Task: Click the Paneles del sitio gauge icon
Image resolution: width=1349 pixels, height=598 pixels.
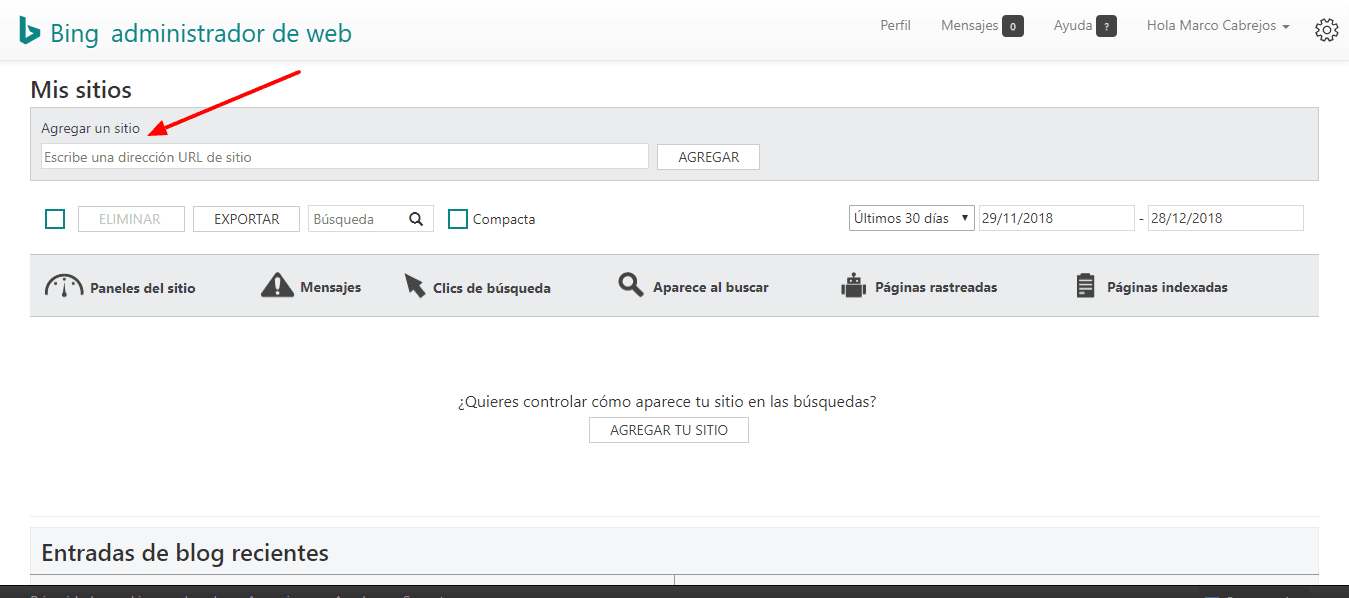Action: [64, 286]
